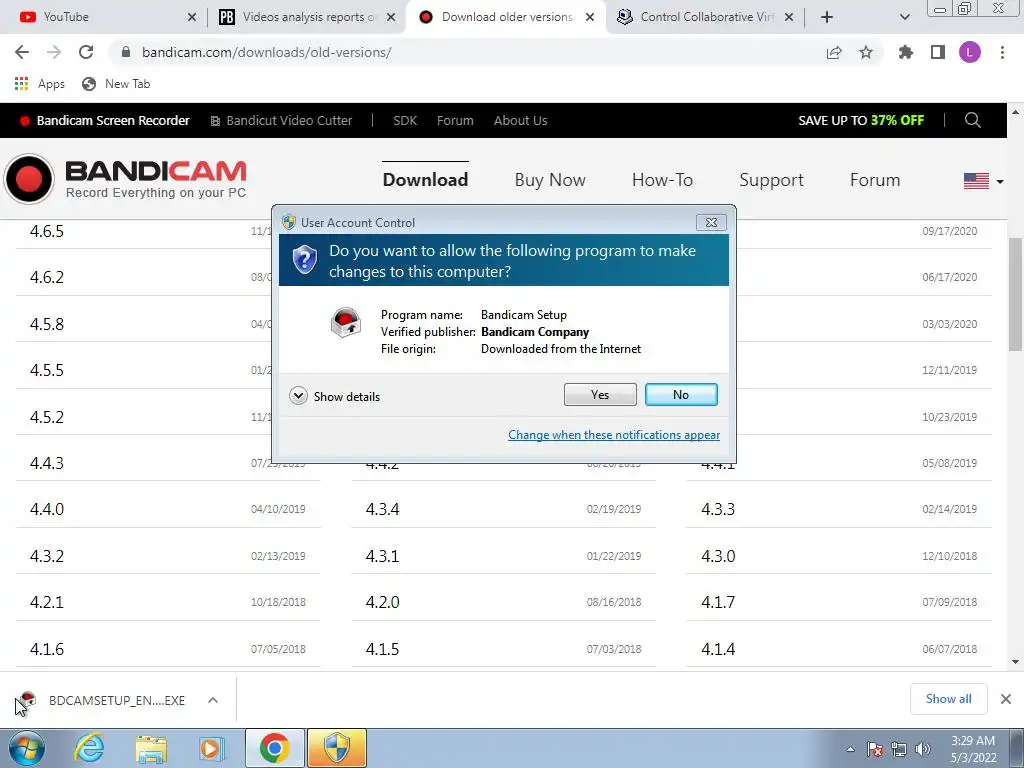The width and height of the screenshot is (1024, 768).
Task: Open the tab search dropdown arrow
Action: (x=904, y=17)
